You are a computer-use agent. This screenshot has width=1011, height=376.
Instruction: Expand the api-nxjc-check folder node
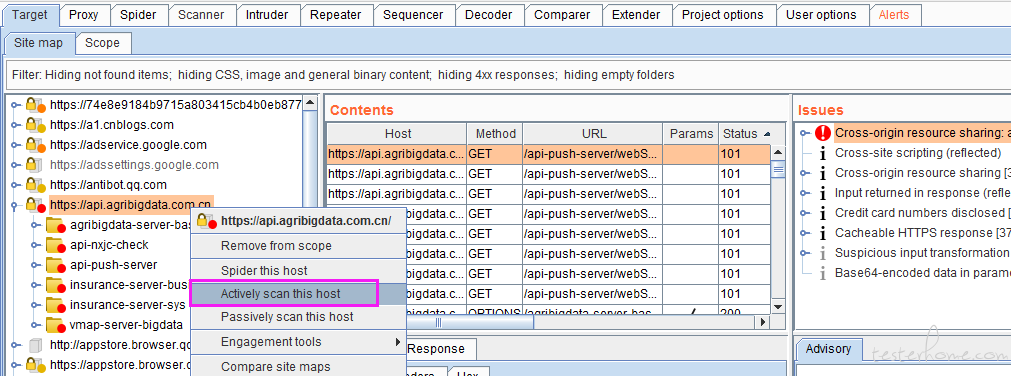[35, 245]
